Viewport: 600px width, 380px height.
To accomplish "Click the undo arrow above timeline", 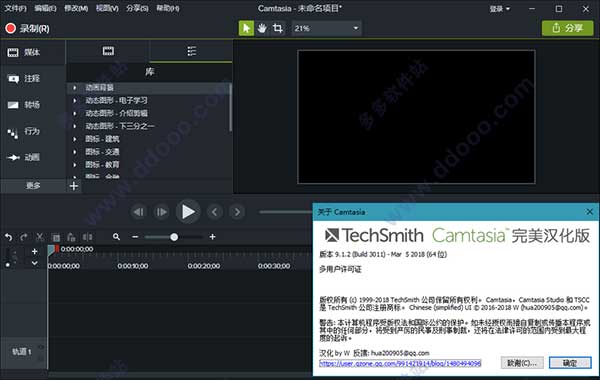I will (x=8, y=237).
